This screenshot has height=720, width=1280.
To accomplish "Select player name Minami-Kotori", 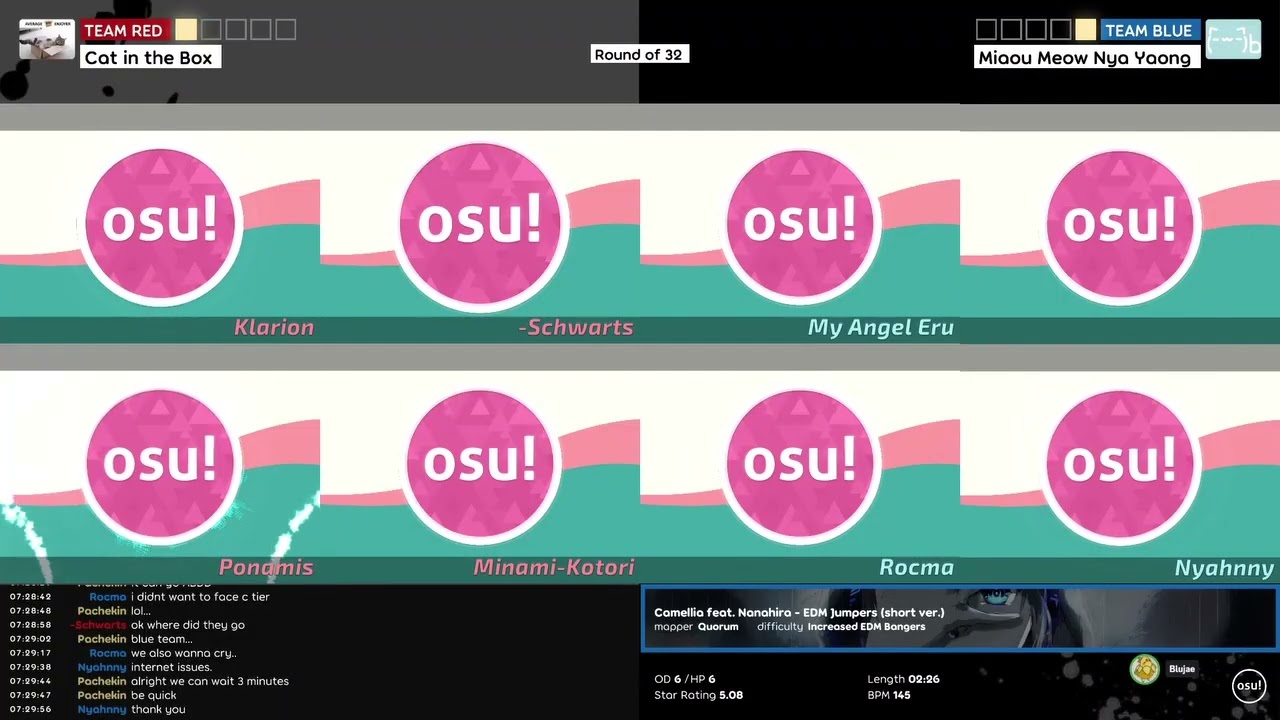I will pos(554,567).
